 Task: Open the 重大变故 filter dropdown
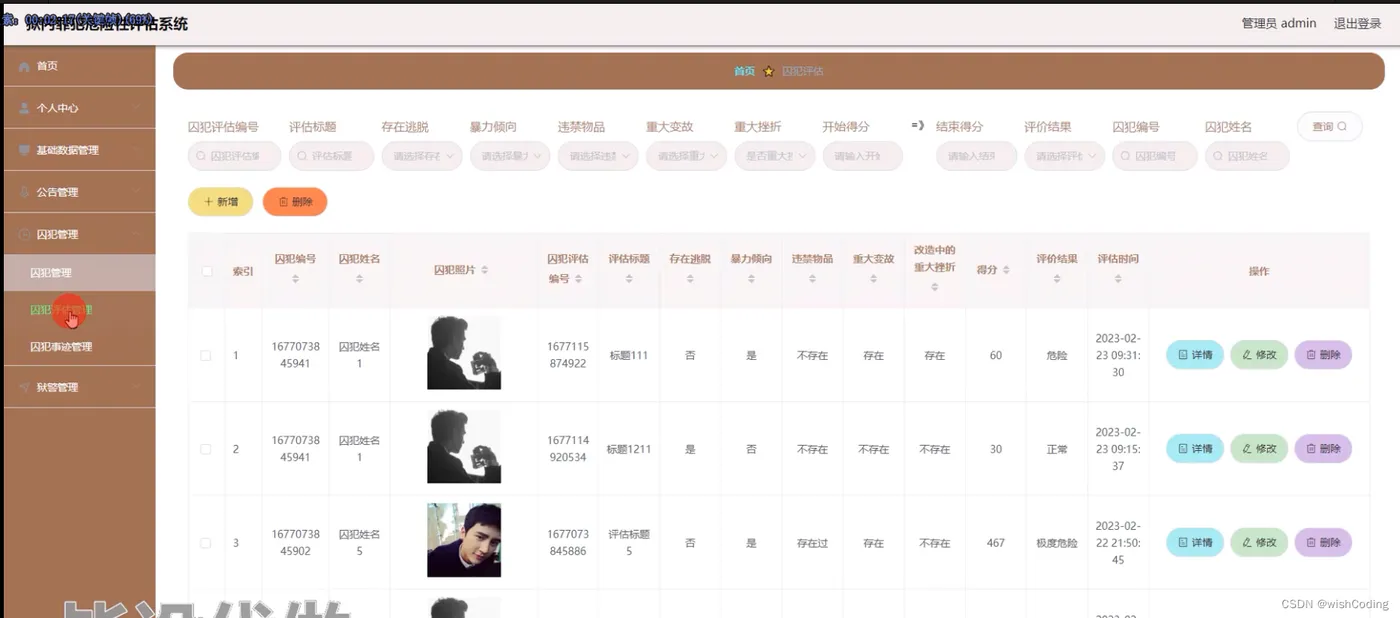click(686, 156)
